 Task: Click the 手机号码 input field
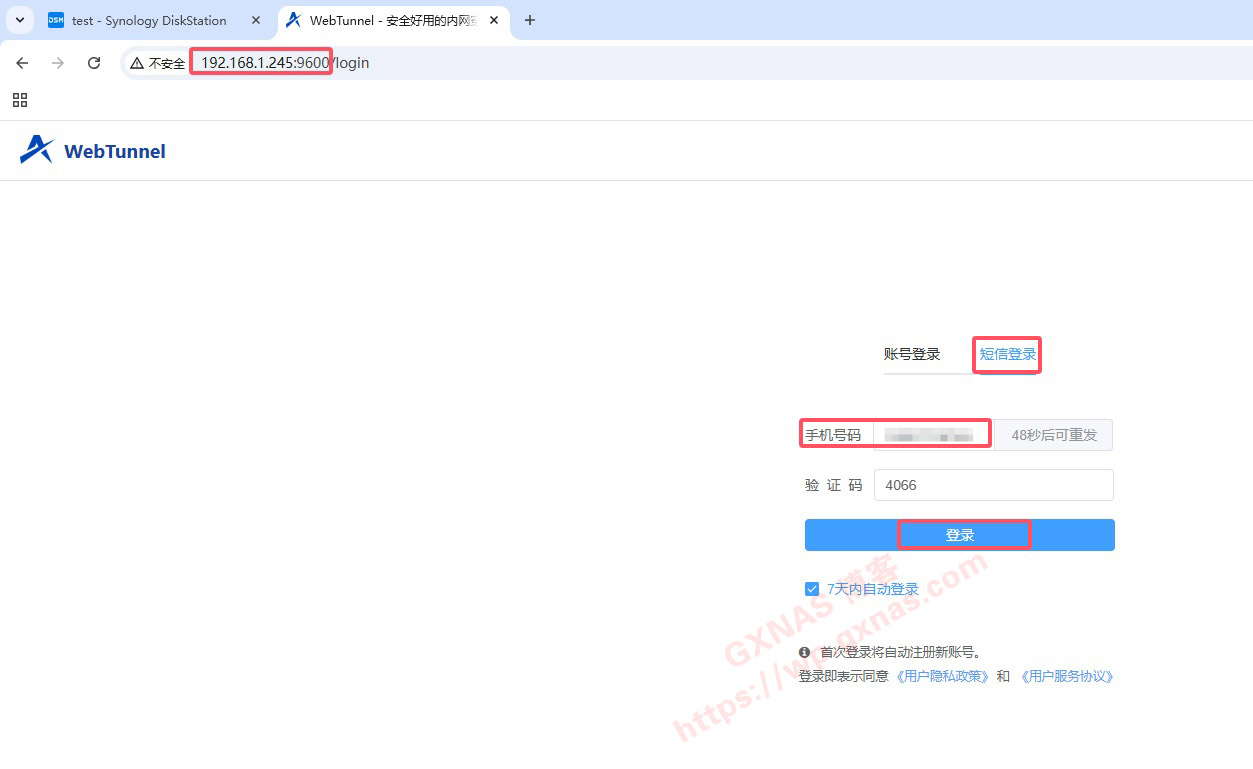point(932,435)
